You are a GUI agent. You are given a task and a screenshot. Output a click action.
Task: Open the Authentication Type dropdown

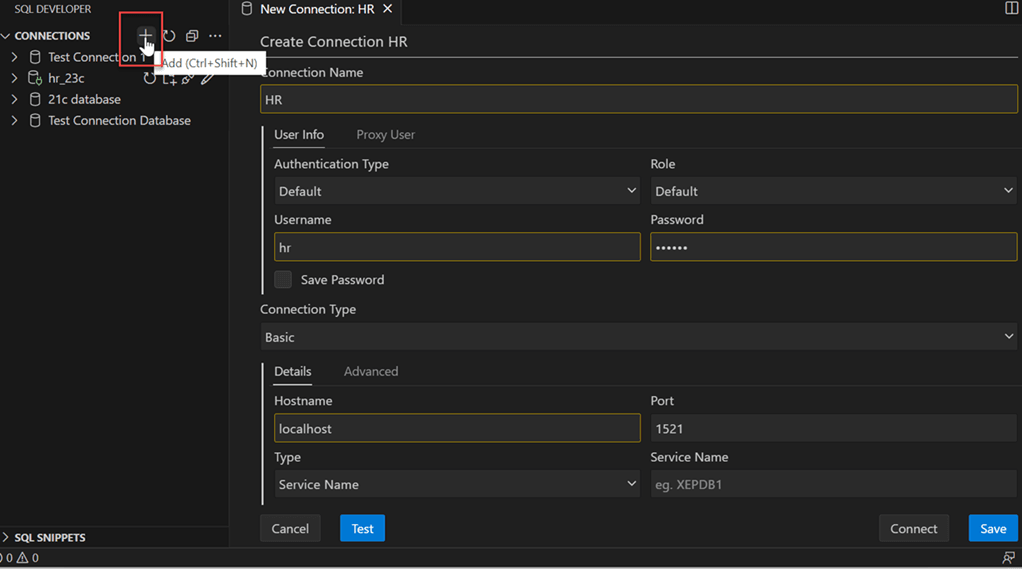point(457,191)
